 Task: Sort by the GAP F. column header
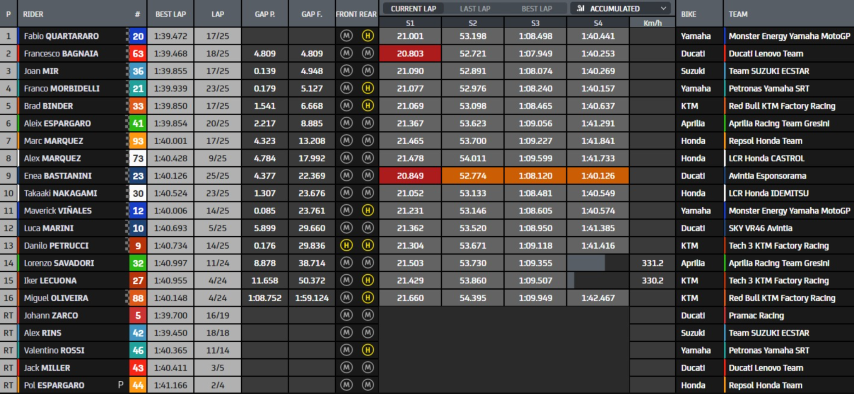point(312,14)
